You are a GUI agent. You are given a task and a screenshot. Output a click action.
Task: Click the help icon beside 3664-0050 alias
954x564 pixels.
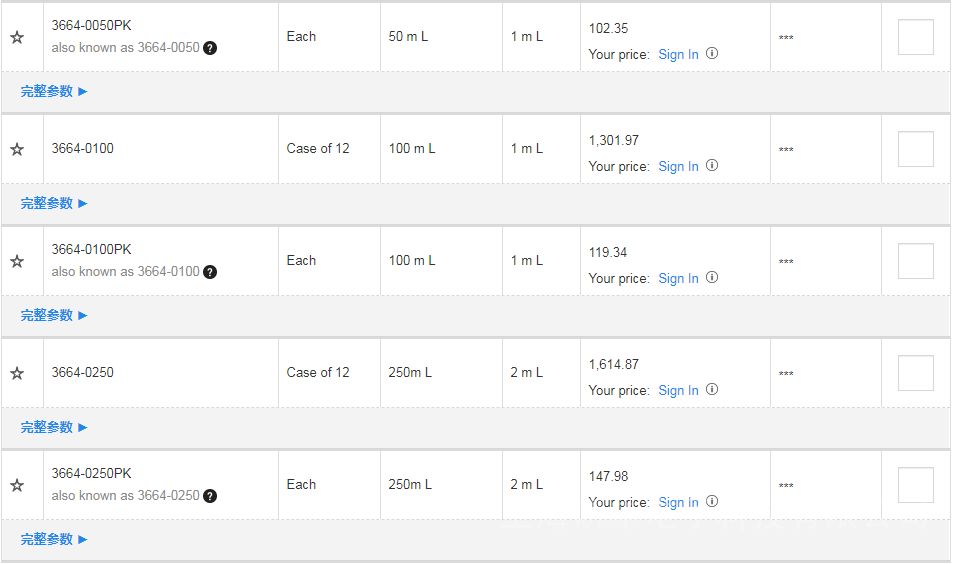[210, 48]
